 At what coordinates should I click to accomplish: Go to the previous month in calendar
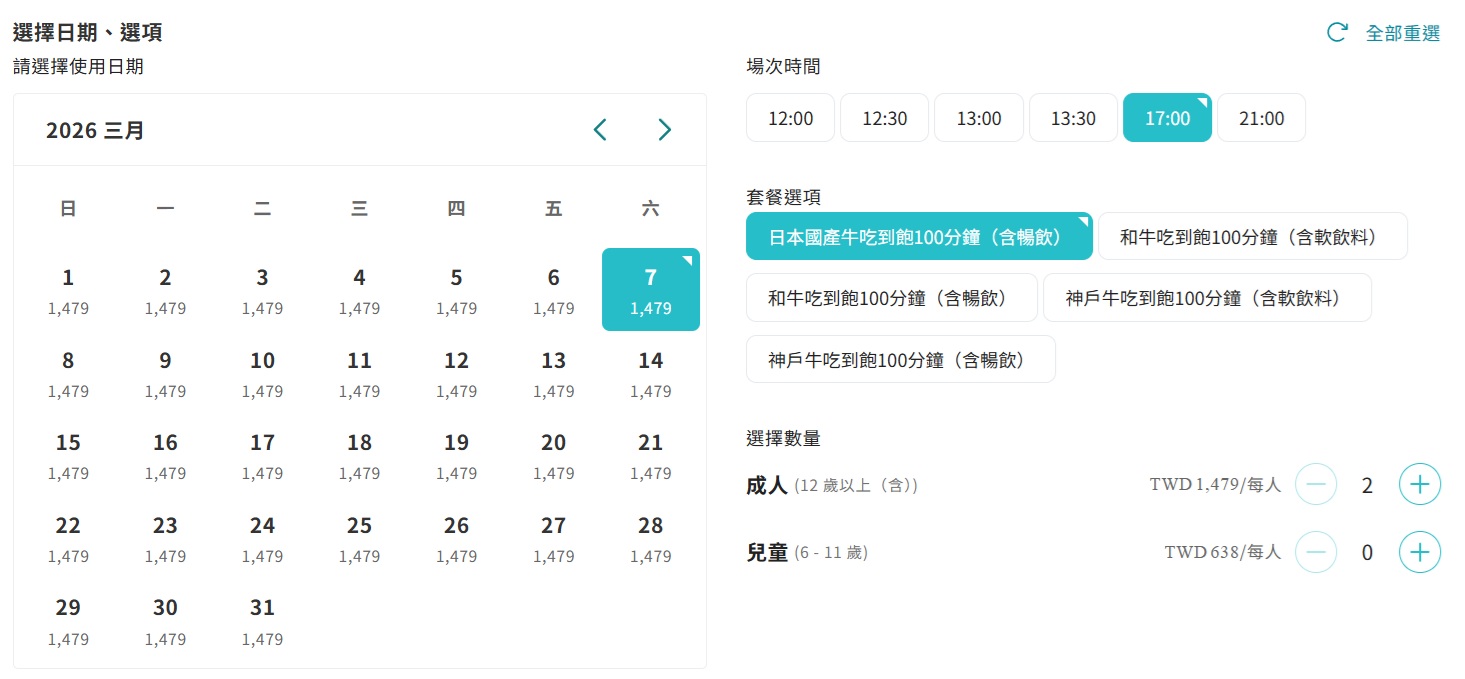click(600, 130)
